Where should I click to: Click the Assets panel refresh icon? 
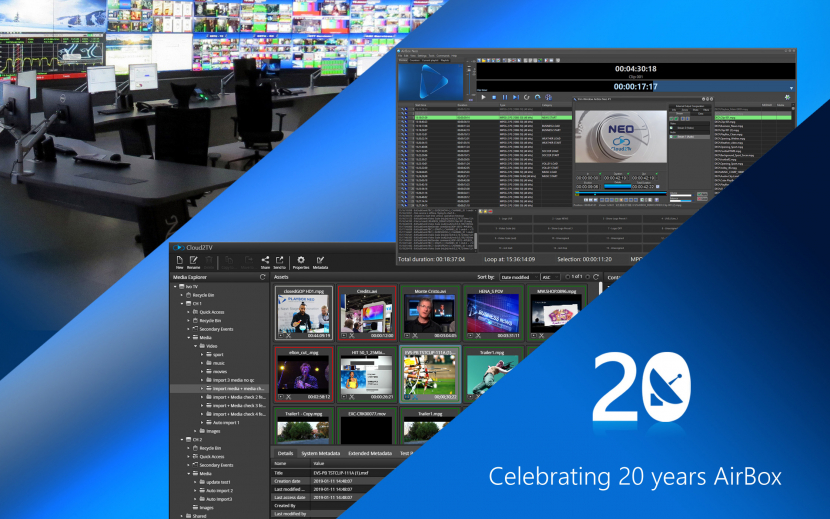pyautogui.click(x=596, y=277)
